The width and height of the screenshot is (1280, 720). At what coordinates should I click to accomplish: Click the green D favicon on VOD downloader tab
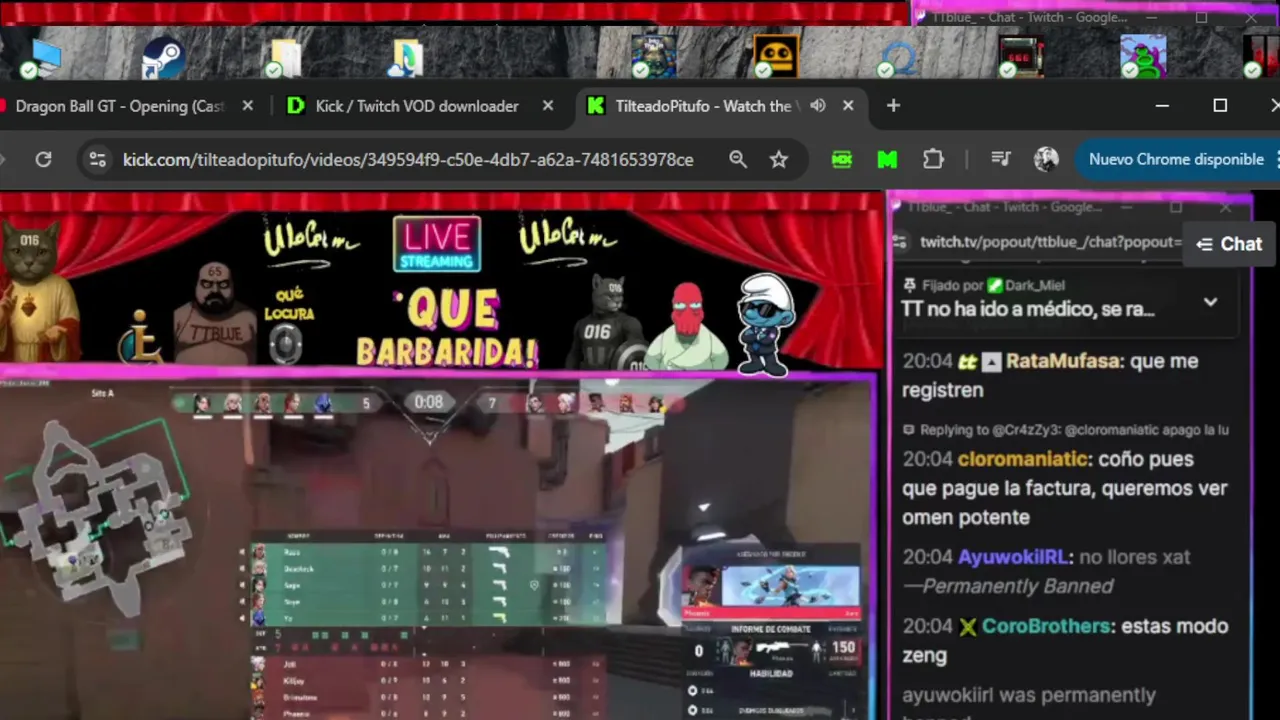click(x=295, y=105)
